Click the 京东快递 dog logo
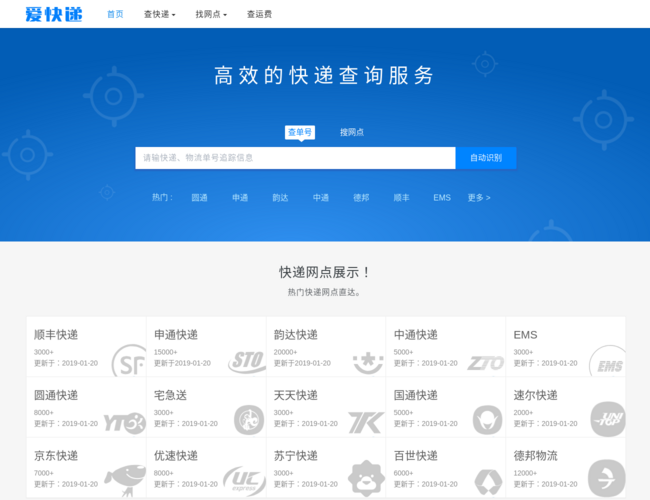The height and width of the screenshot is (500, 650). click(125, 479)
